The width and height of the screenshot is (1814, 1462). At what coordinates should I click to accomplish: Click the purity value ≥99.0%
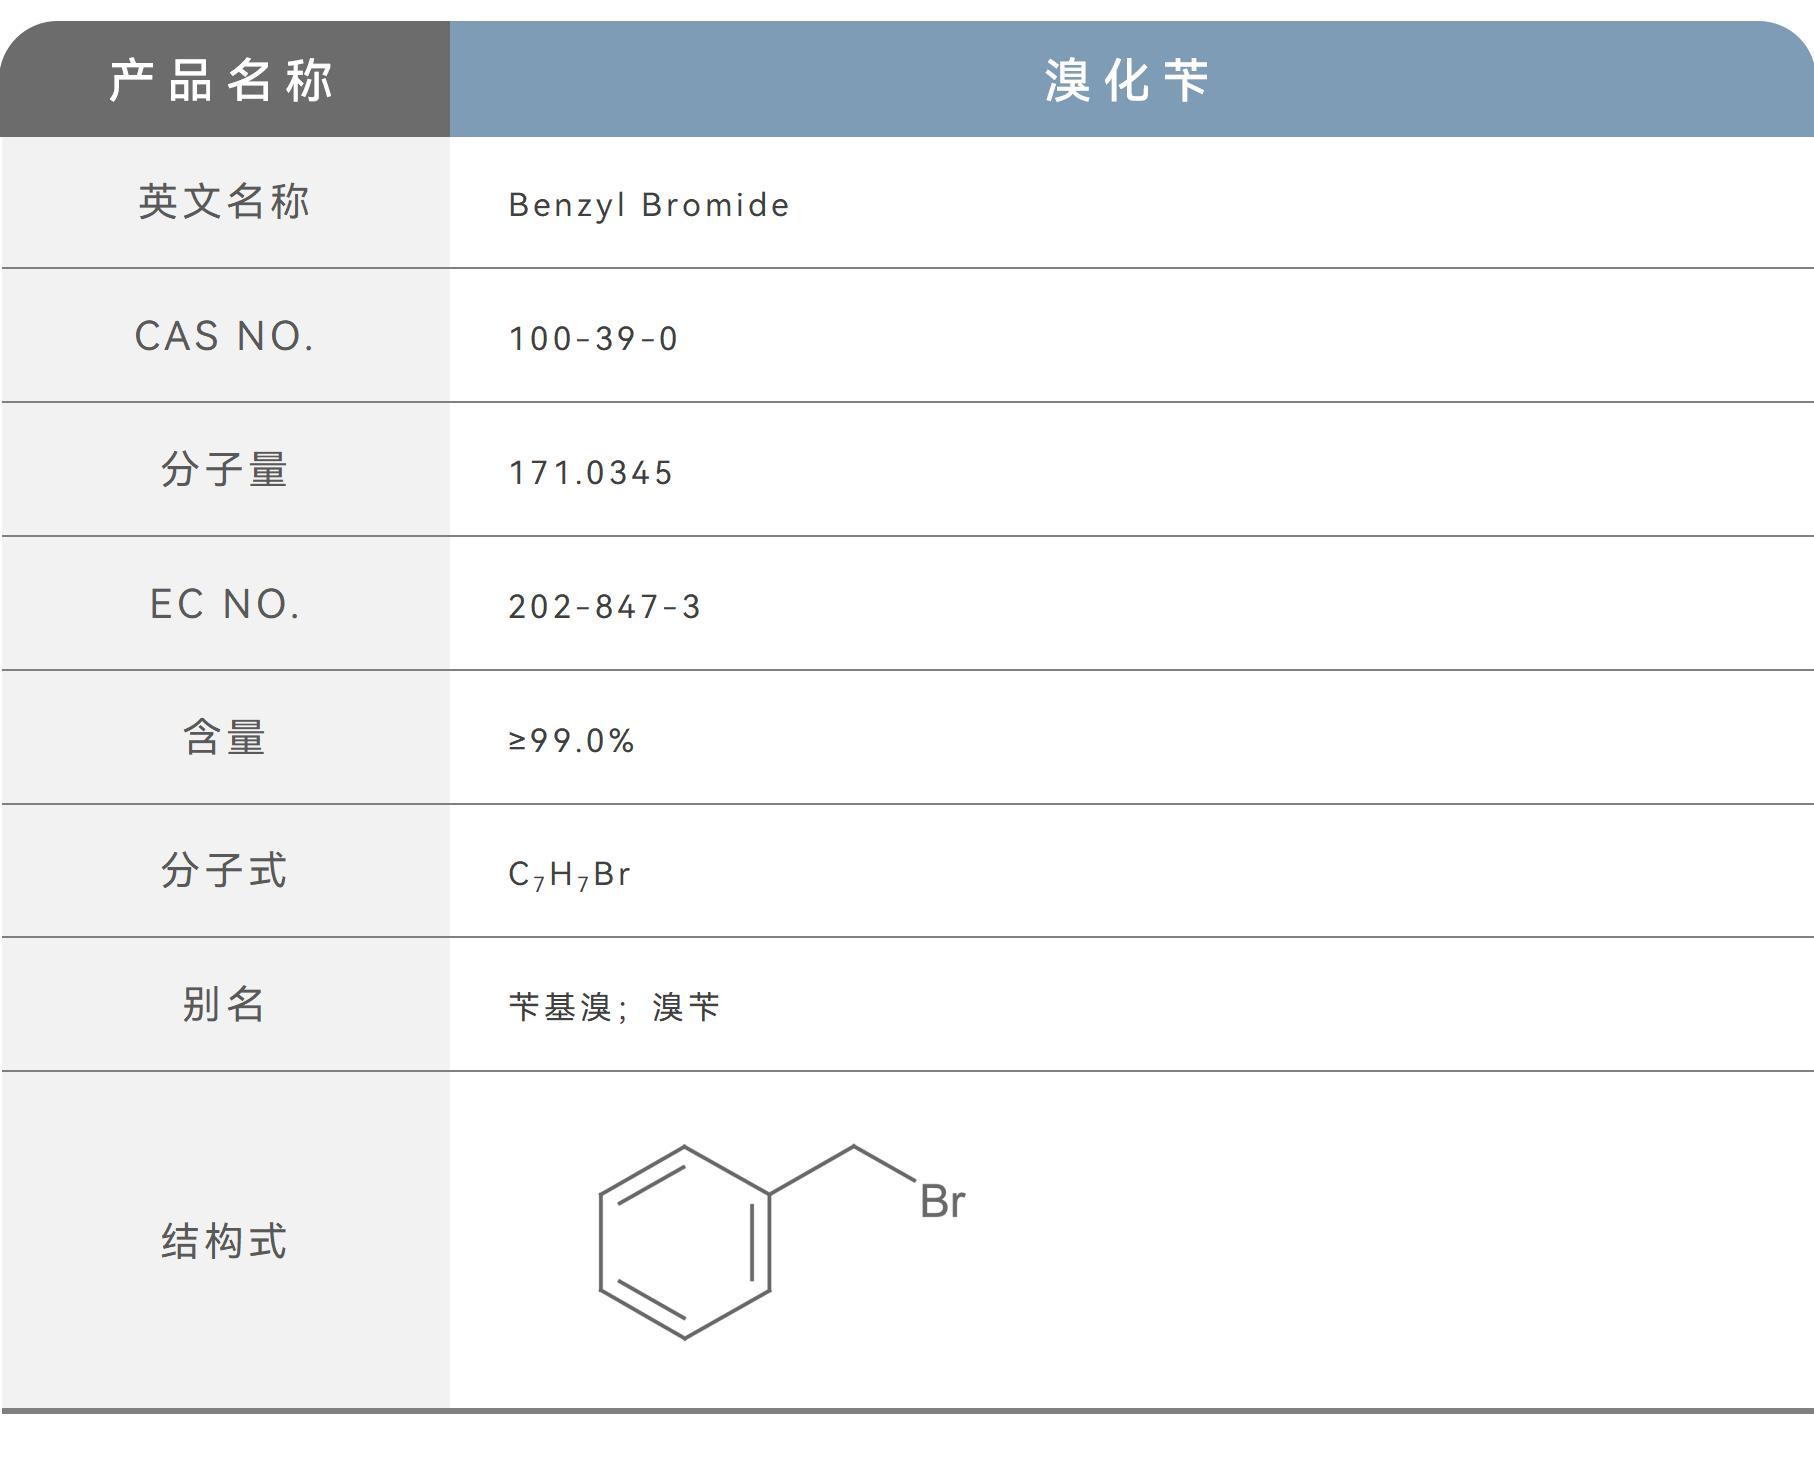click(x=571, y=741)
